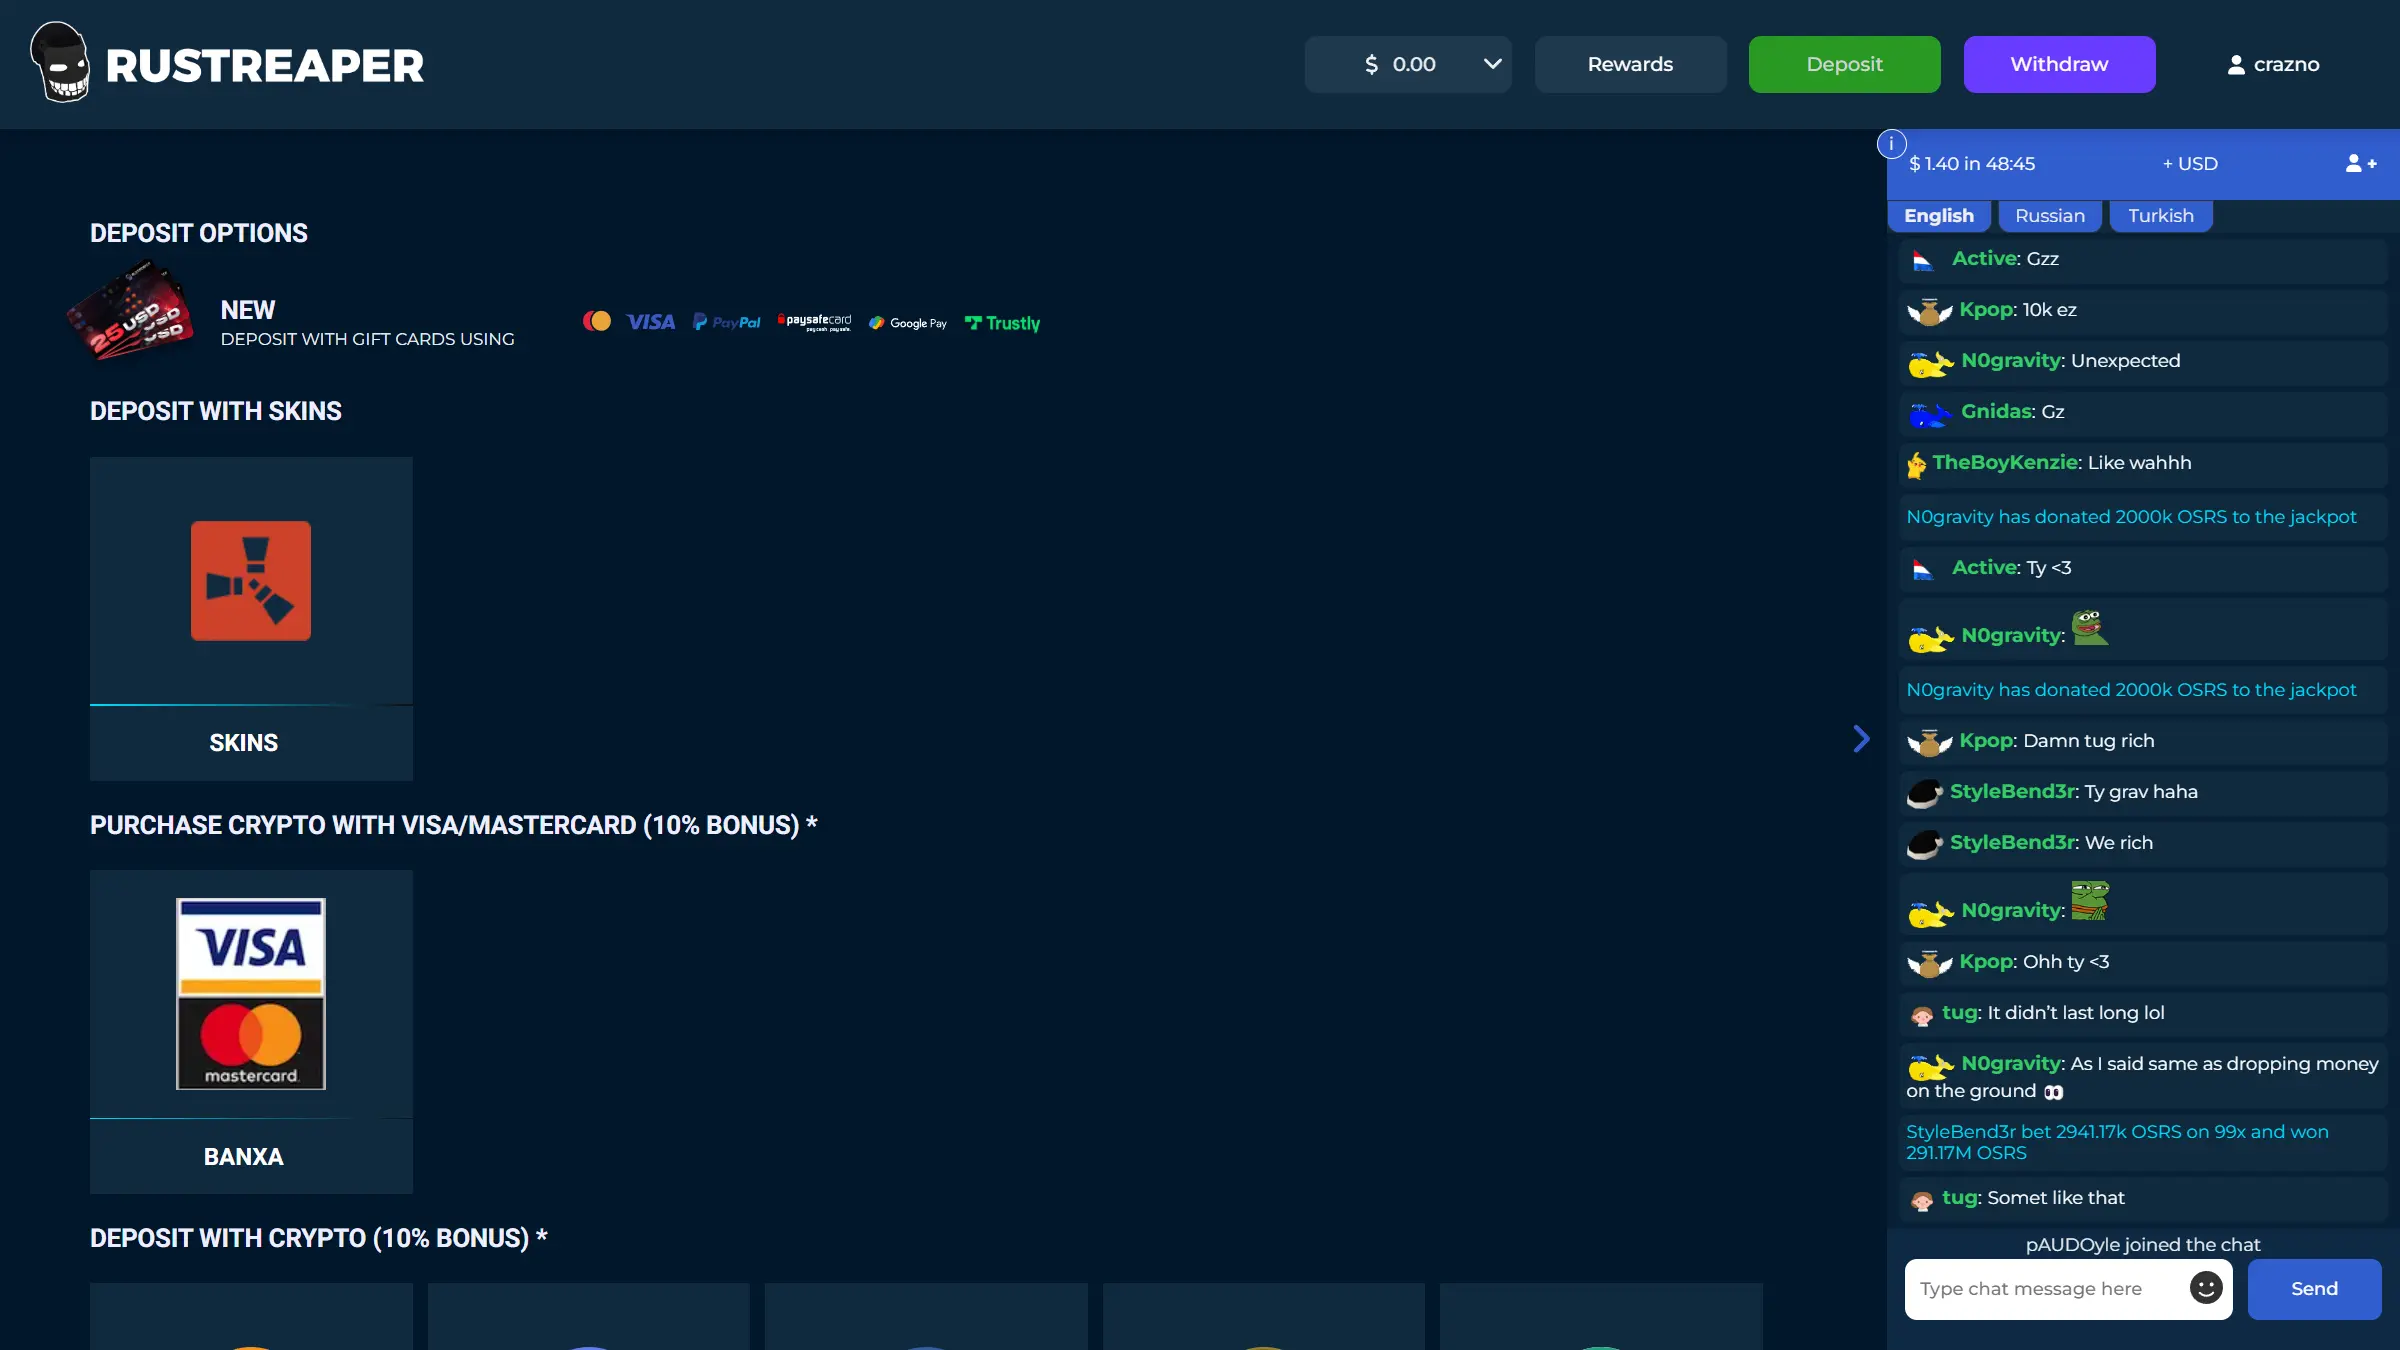Screen dimensions: 2400x1350
Task: Select the Rust skins deposit icon
Action: tap(251, 581)
